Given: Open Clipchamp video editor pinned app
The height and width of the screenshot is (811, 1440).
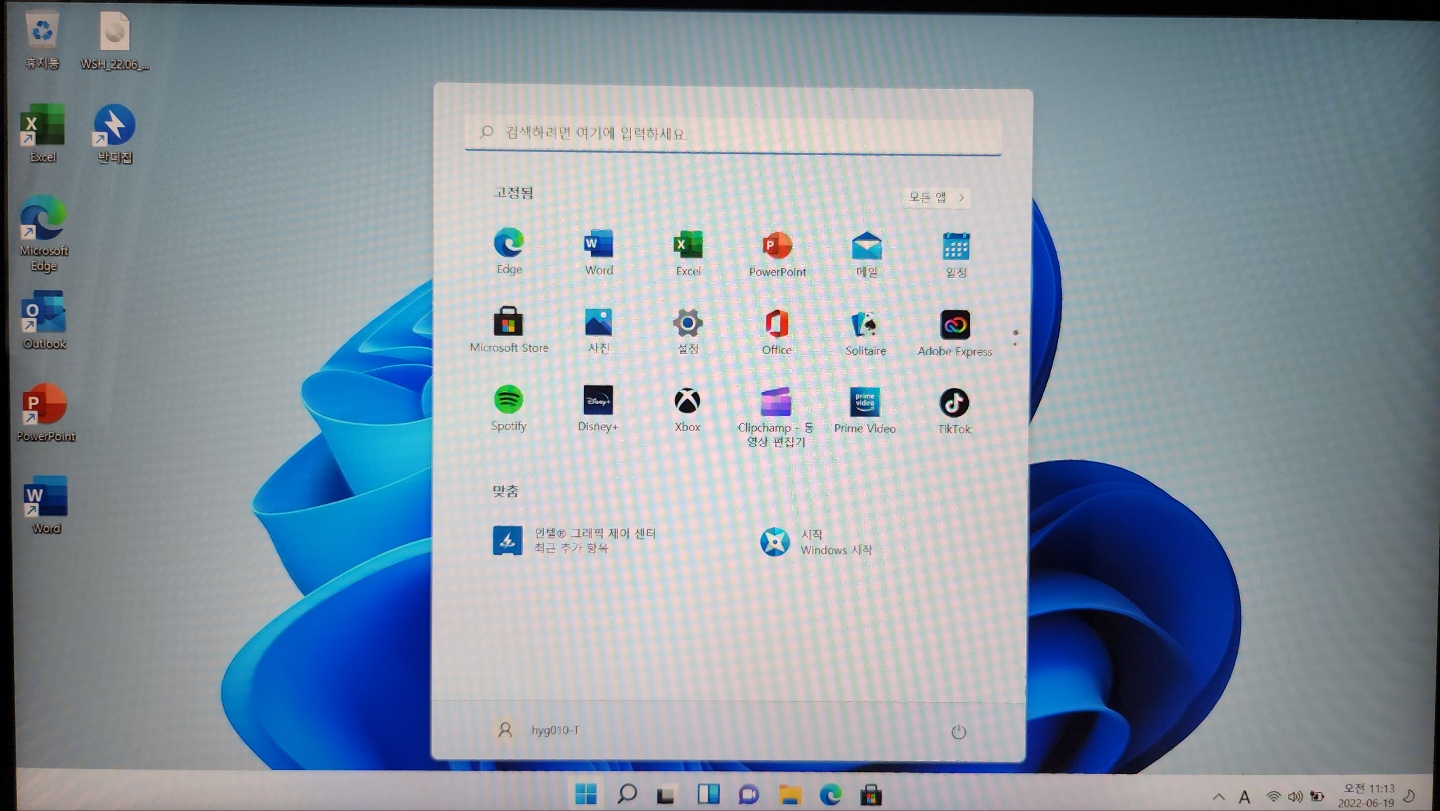Looking at the screenshot, I should click(776, 416).
